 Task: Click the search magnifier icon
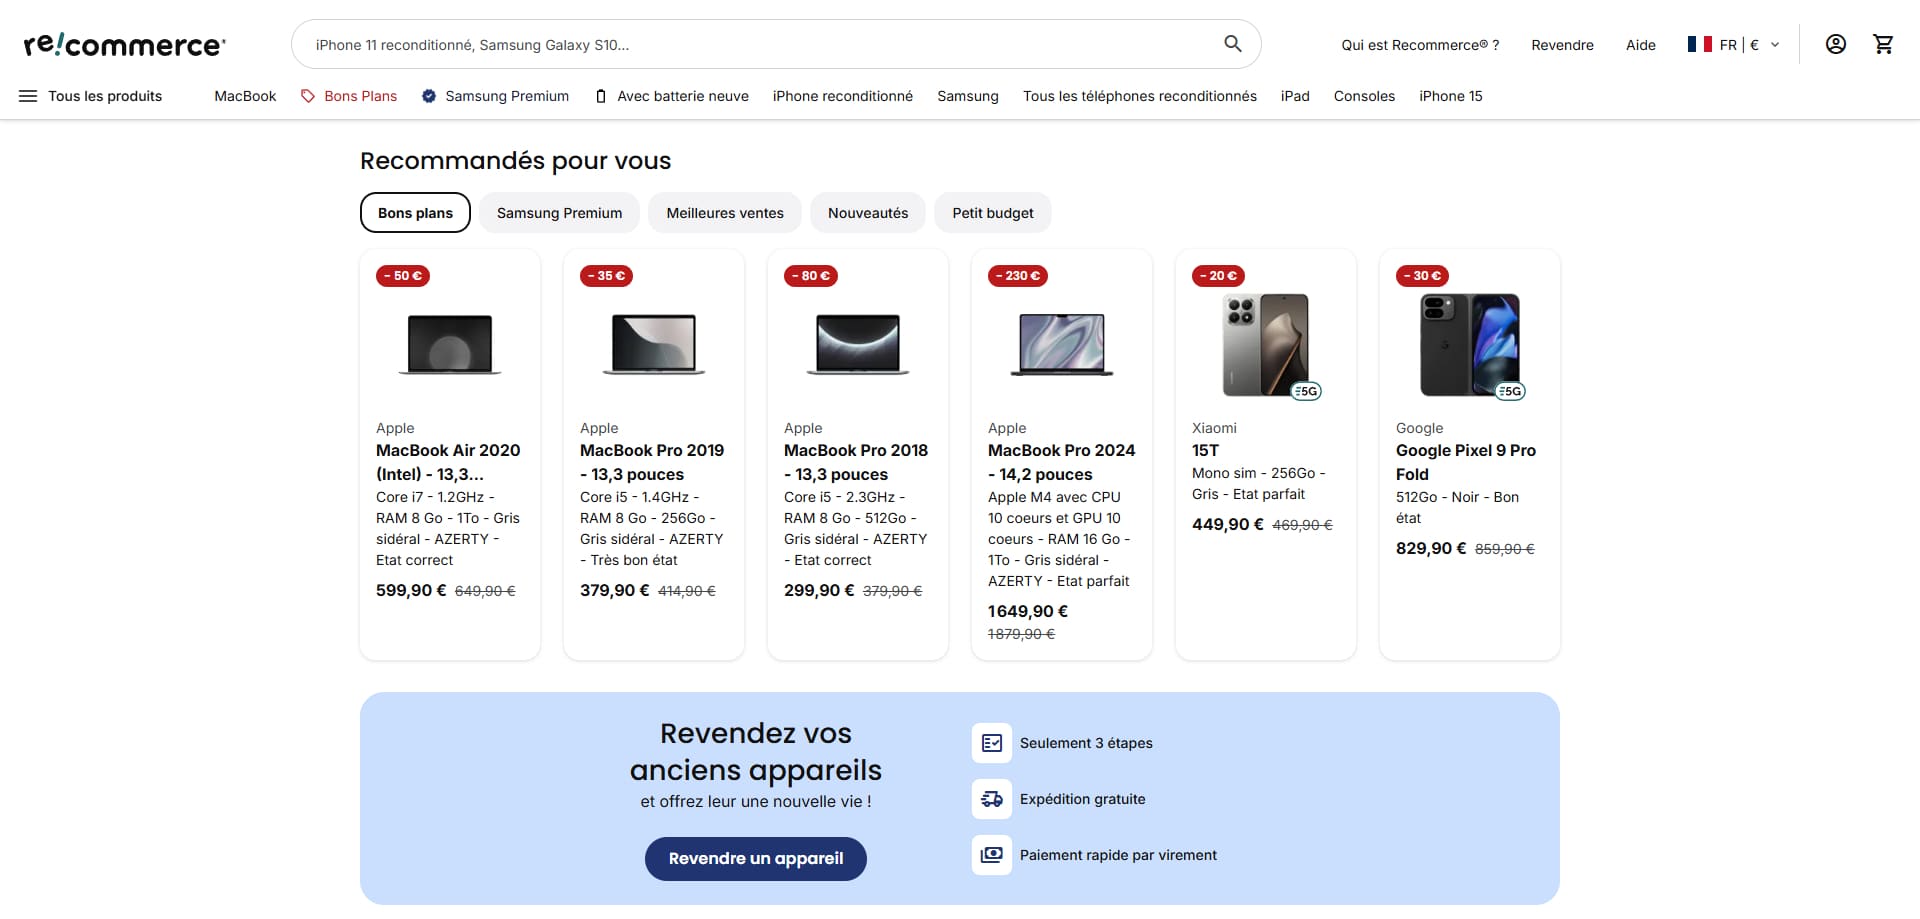click(x=1233, y=44)
